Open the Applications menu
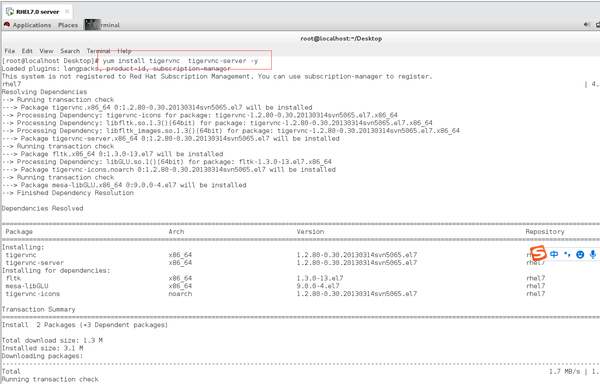This screenshot has height=384, width=600. [x=32, y=25]
